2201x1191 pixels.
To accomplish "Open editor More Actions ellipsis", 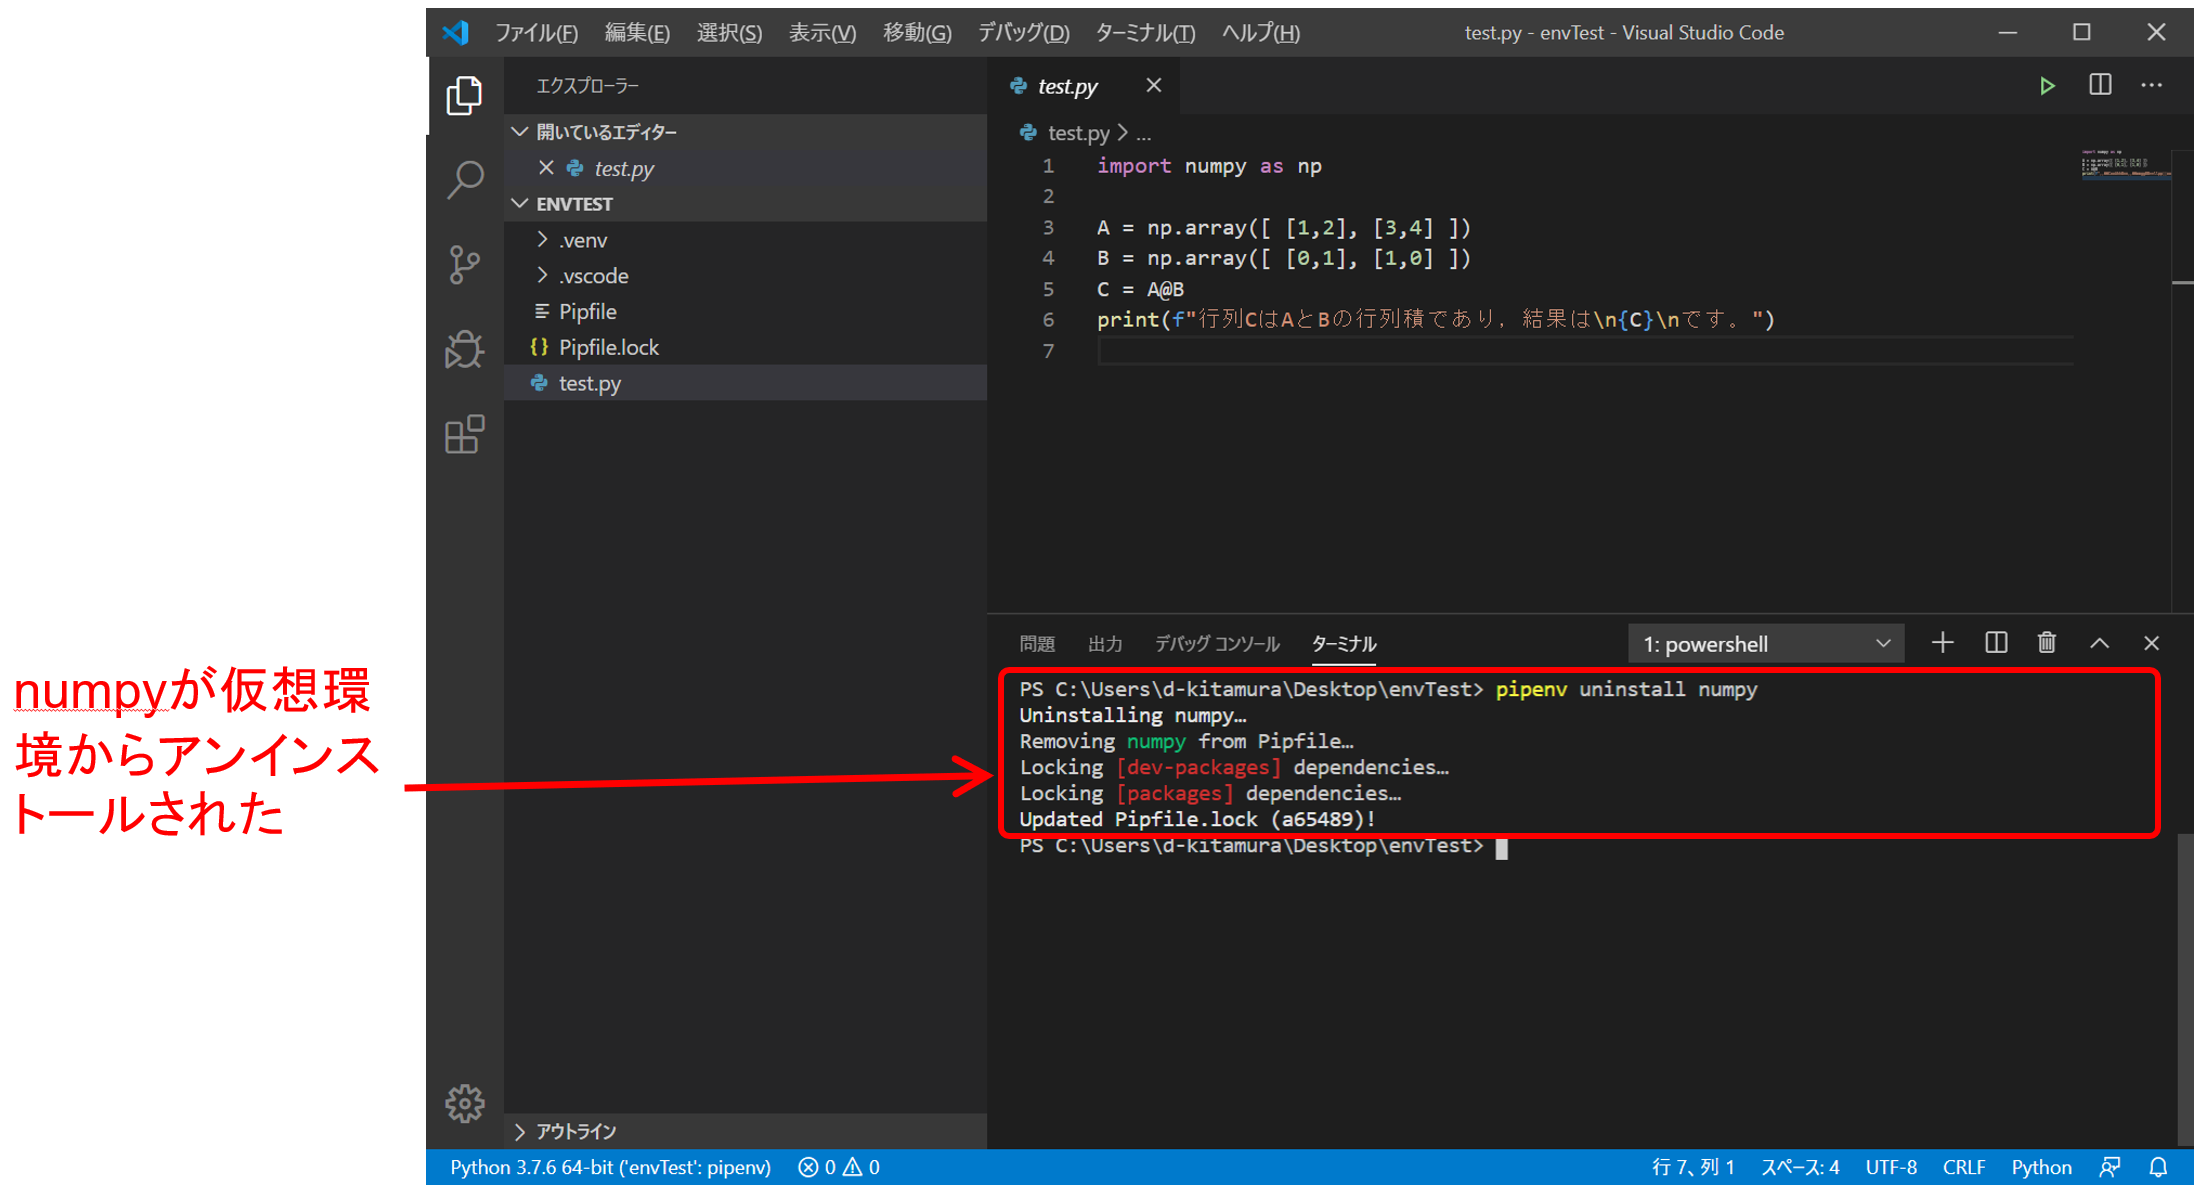I will pyautogui.click(x=2152, y=86).
